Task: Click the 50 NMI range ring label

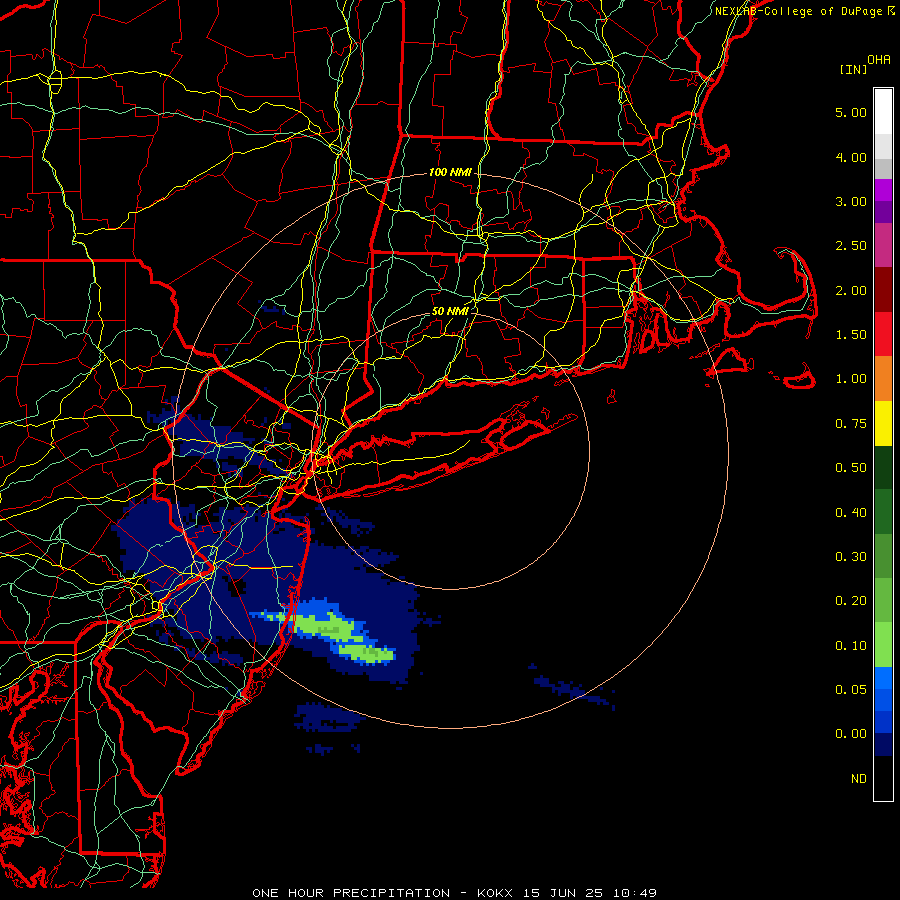Action: coord(450,311)
